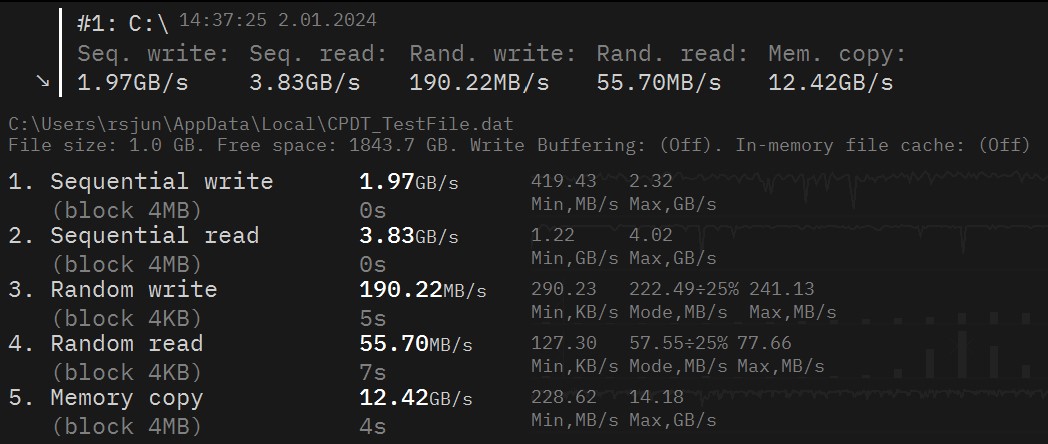Select the Random read test row

click(x=126, y=344)
